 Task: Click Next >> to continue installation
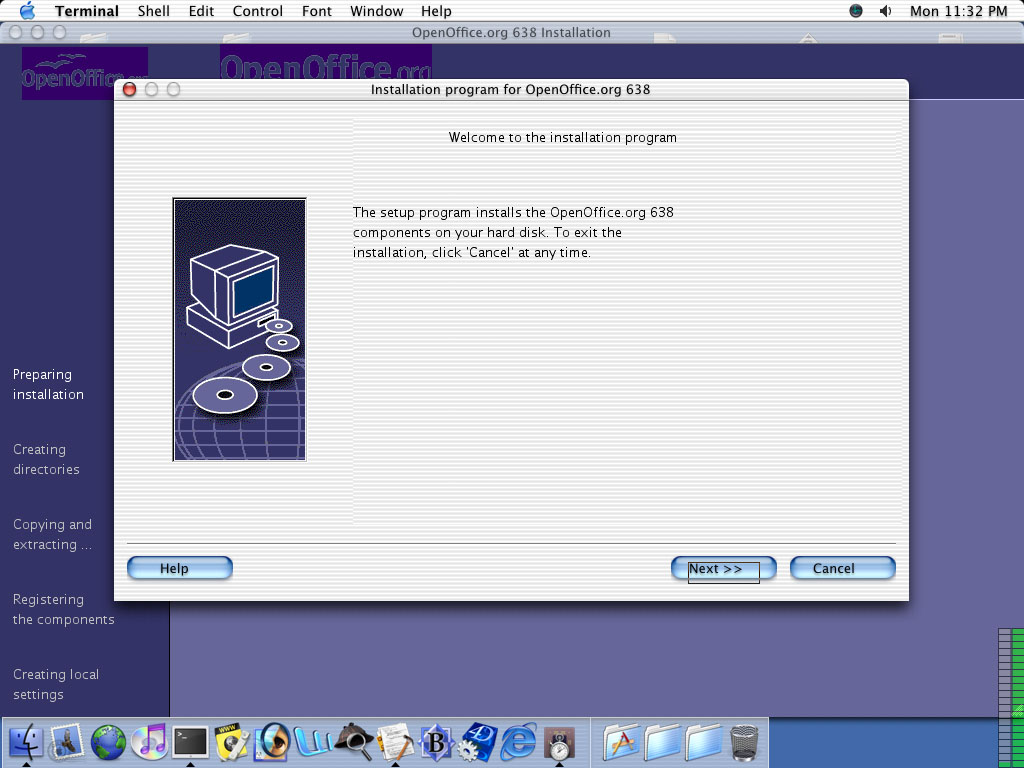point(724,568)
